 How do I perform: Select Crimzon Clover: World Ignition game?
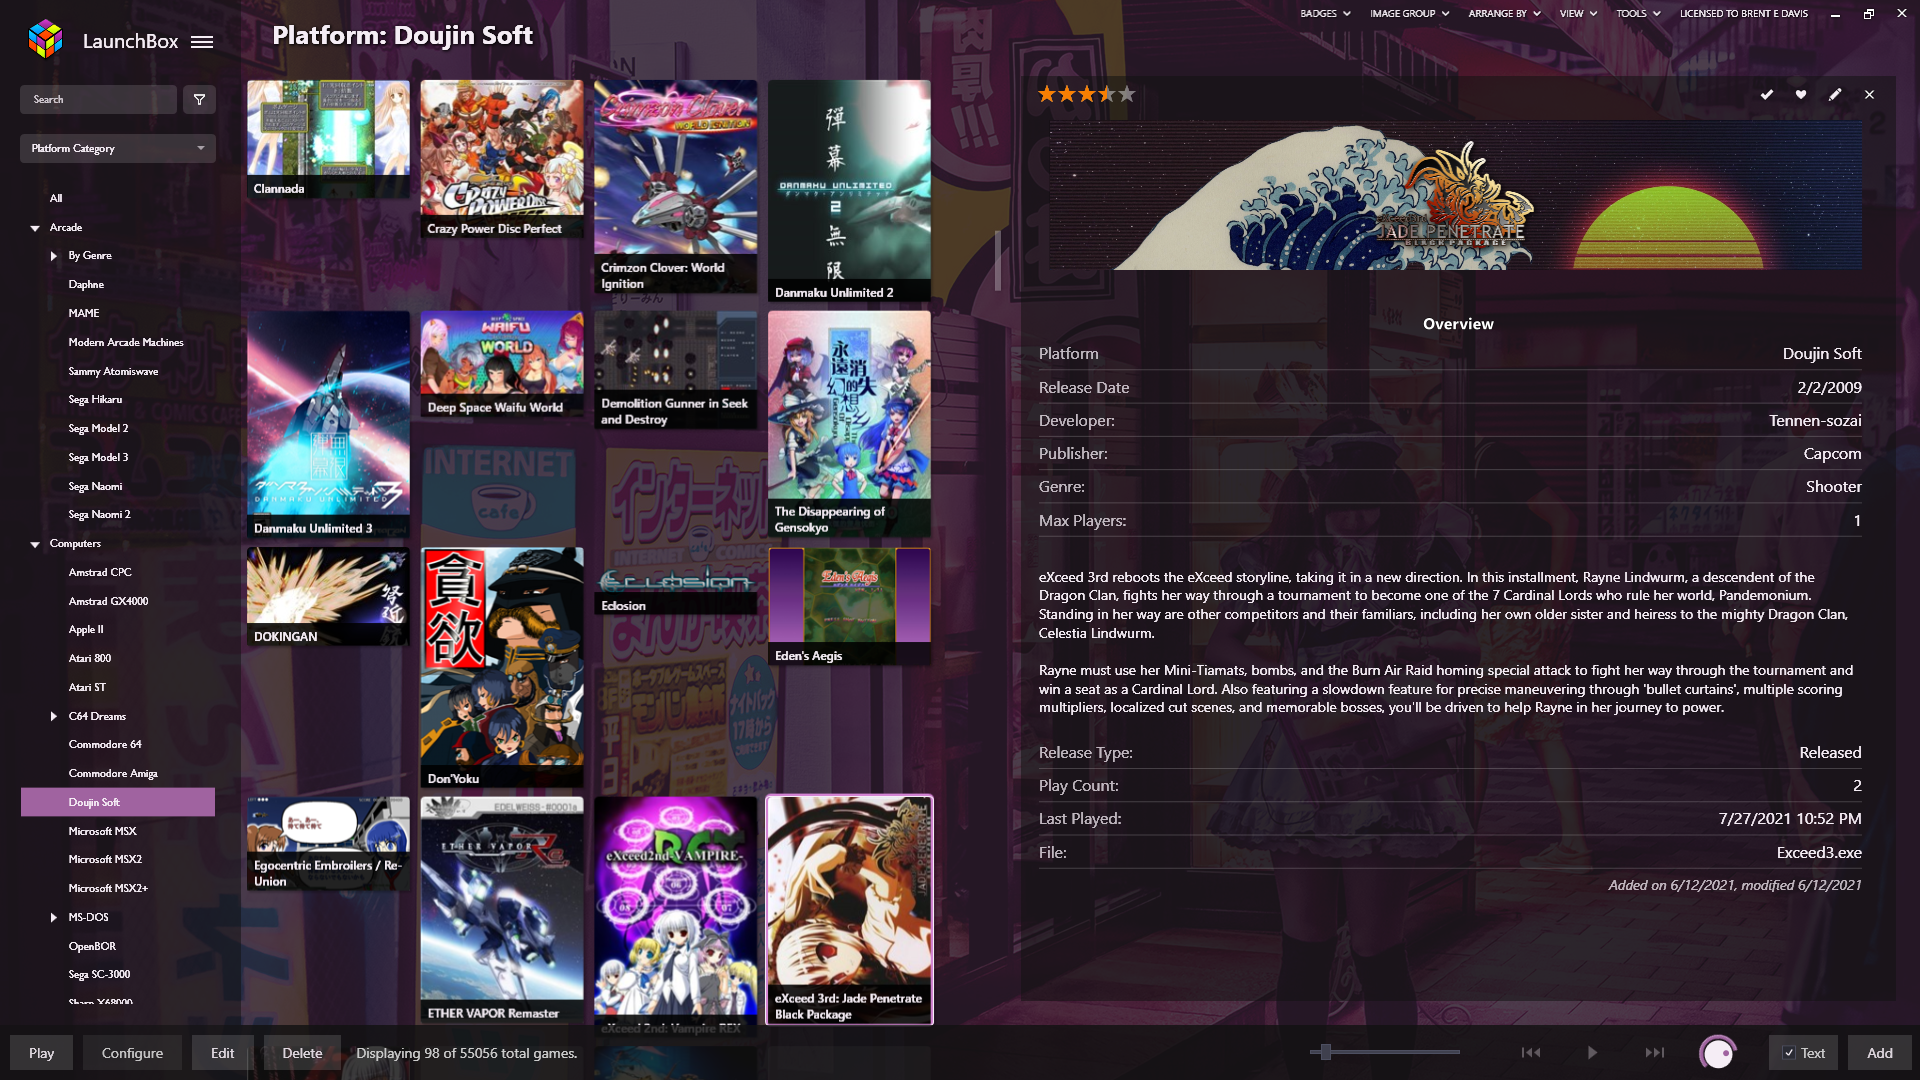point(675,187)
